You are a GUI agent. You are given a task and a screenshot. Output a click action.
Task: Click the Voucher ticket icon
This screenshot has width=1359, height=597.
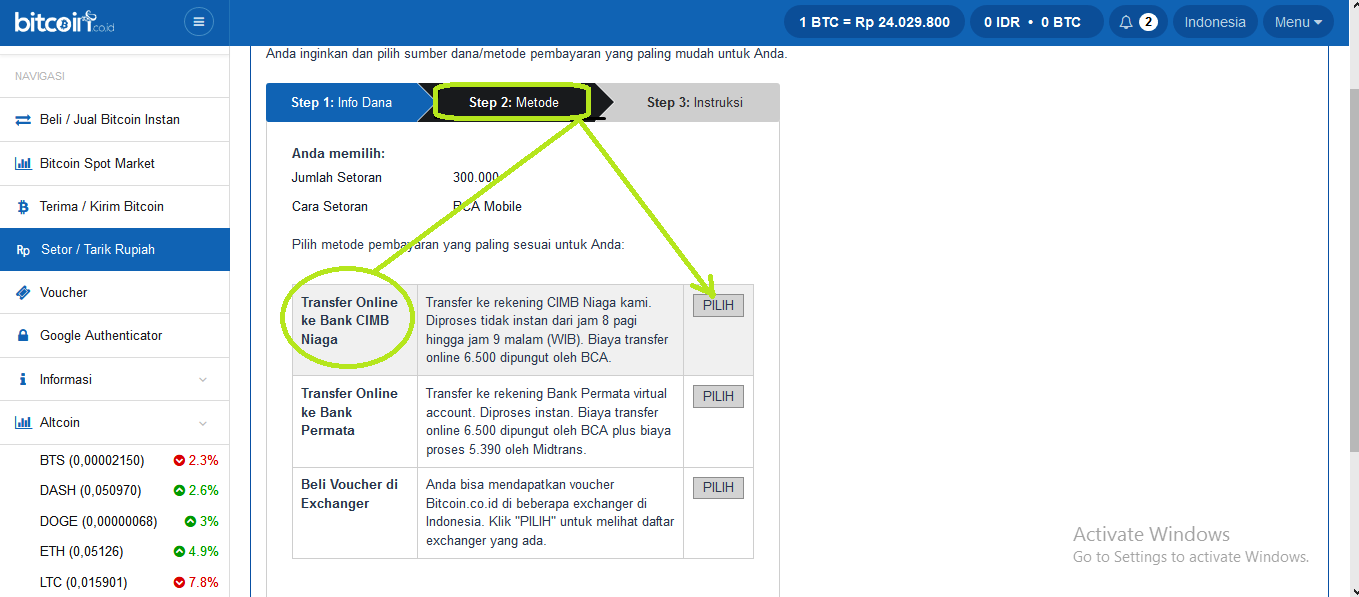[23, 293]
